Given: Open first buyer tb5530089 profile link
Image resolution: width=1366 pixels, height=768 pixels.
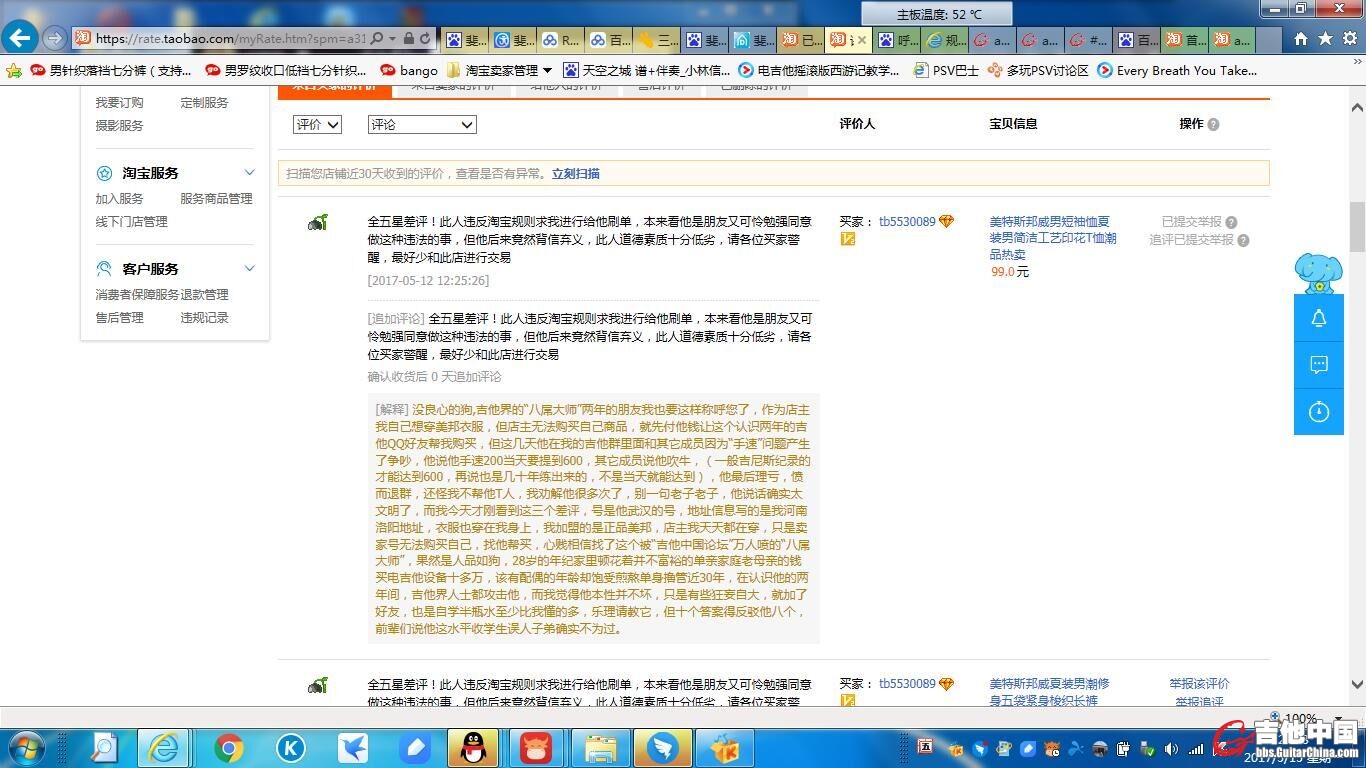Looking at the screenshot, I should pos(907,222).
